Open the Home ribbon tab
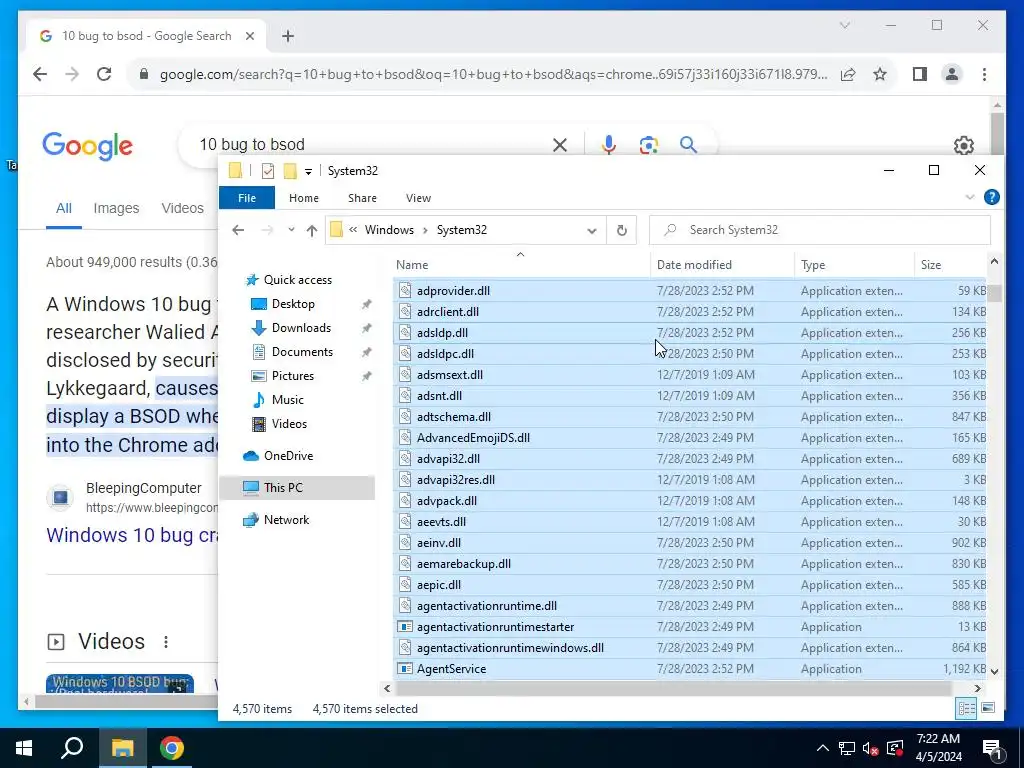The width and height of the screenshot is (1024, 768). pyautogui.click(x=304, y=198)
